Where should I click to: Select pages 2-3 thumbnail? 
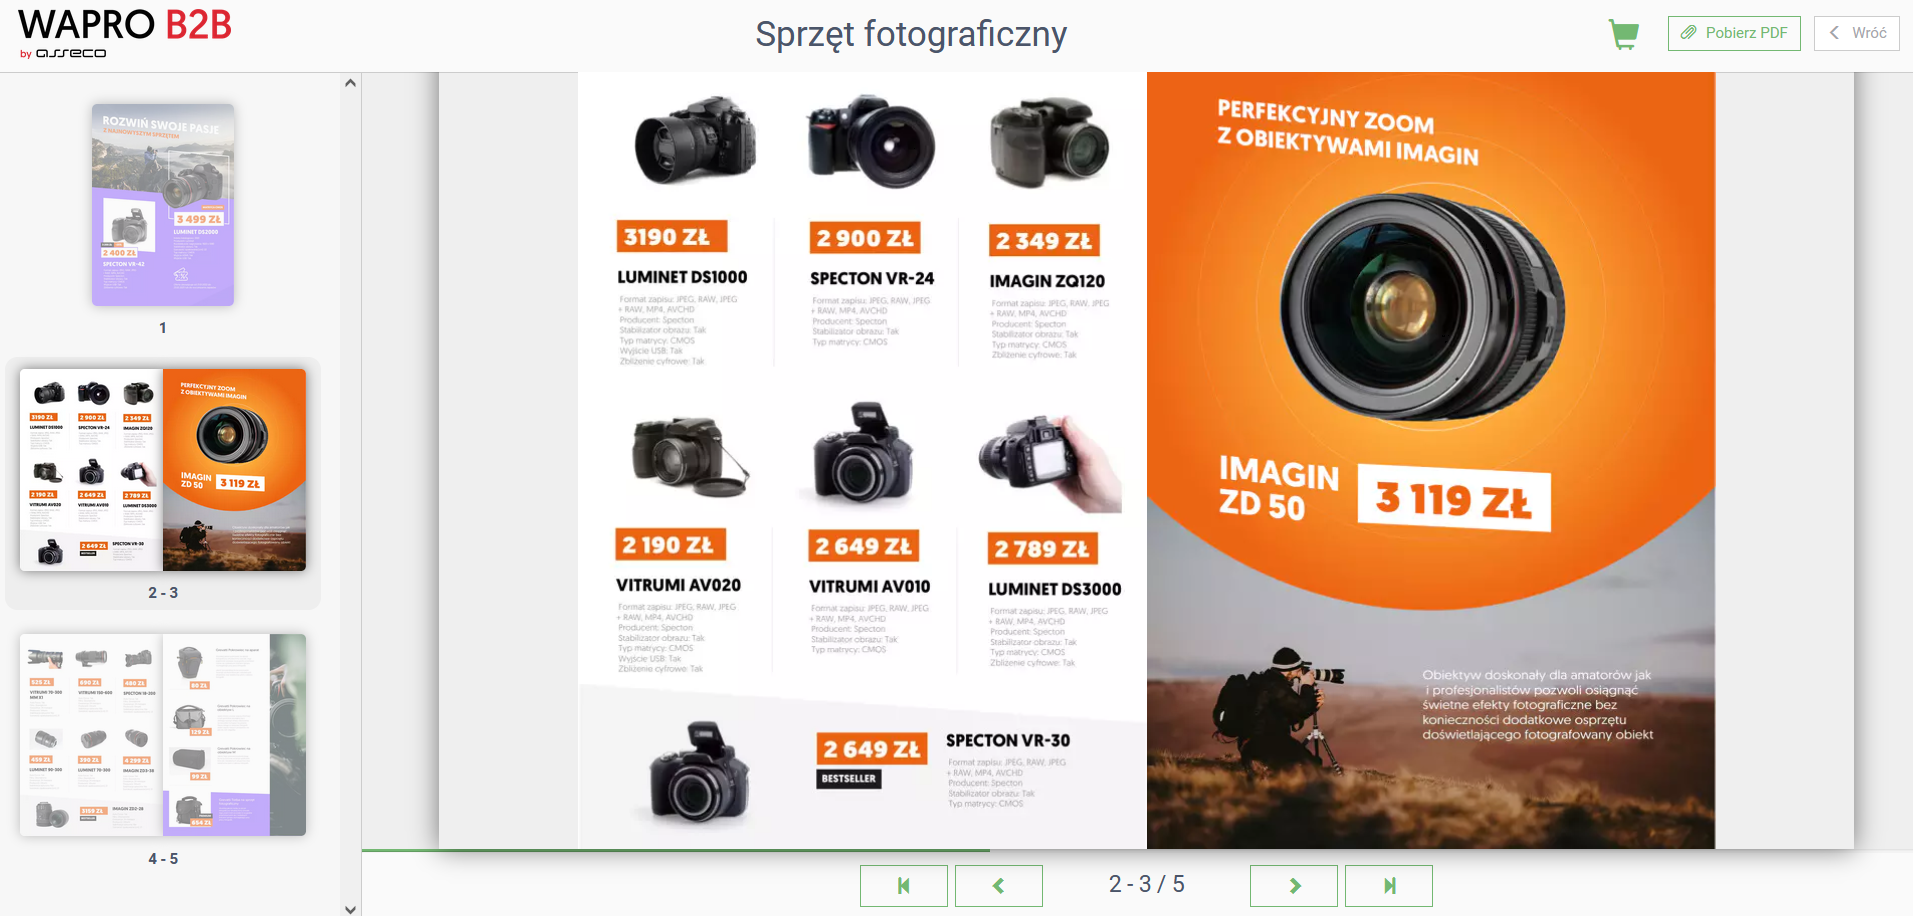click(x=163, y=470)
